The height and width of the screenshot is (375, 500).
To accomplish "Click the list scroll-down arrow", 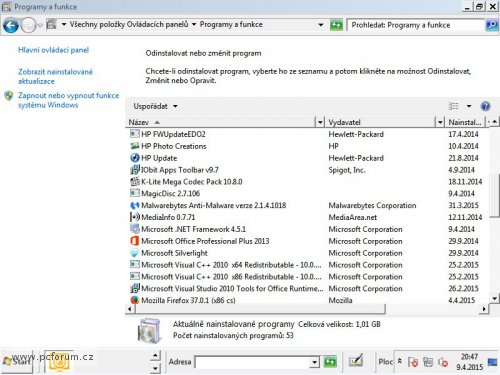I will point(495,299).
